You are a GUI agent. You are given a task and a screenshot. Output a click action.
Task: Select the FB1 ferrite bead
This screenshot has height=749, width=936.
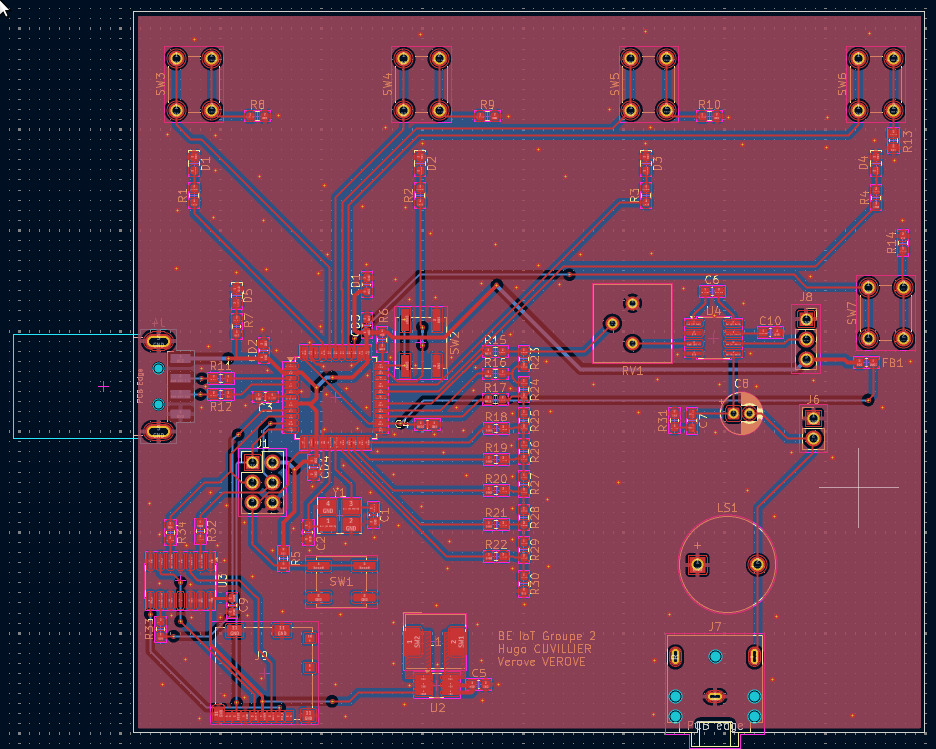point(864,362)
